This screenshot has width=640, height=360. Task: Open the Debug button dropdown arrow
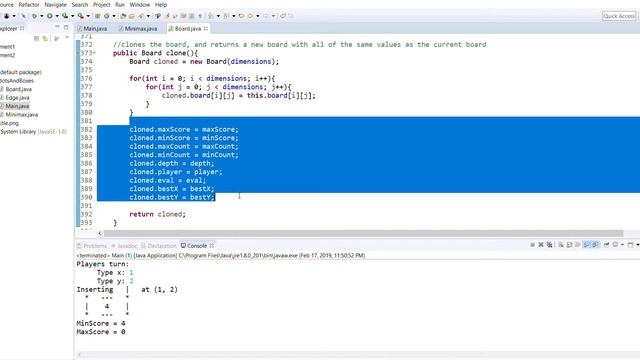click(42, 16)
